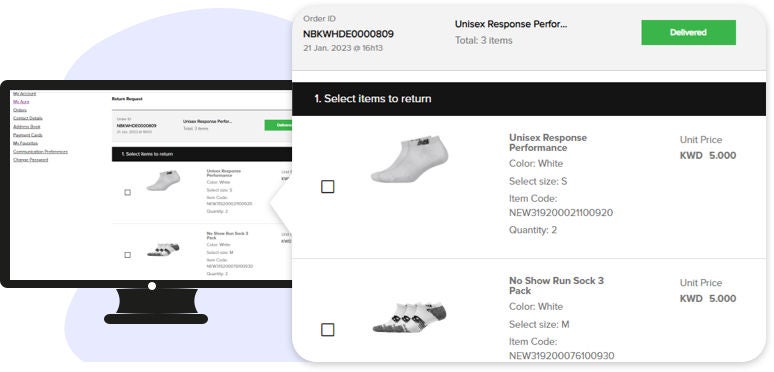This screenshot has height=372, width=774.
Task: Click the small Delivered button on the monitor
Action: coord(278,125)
